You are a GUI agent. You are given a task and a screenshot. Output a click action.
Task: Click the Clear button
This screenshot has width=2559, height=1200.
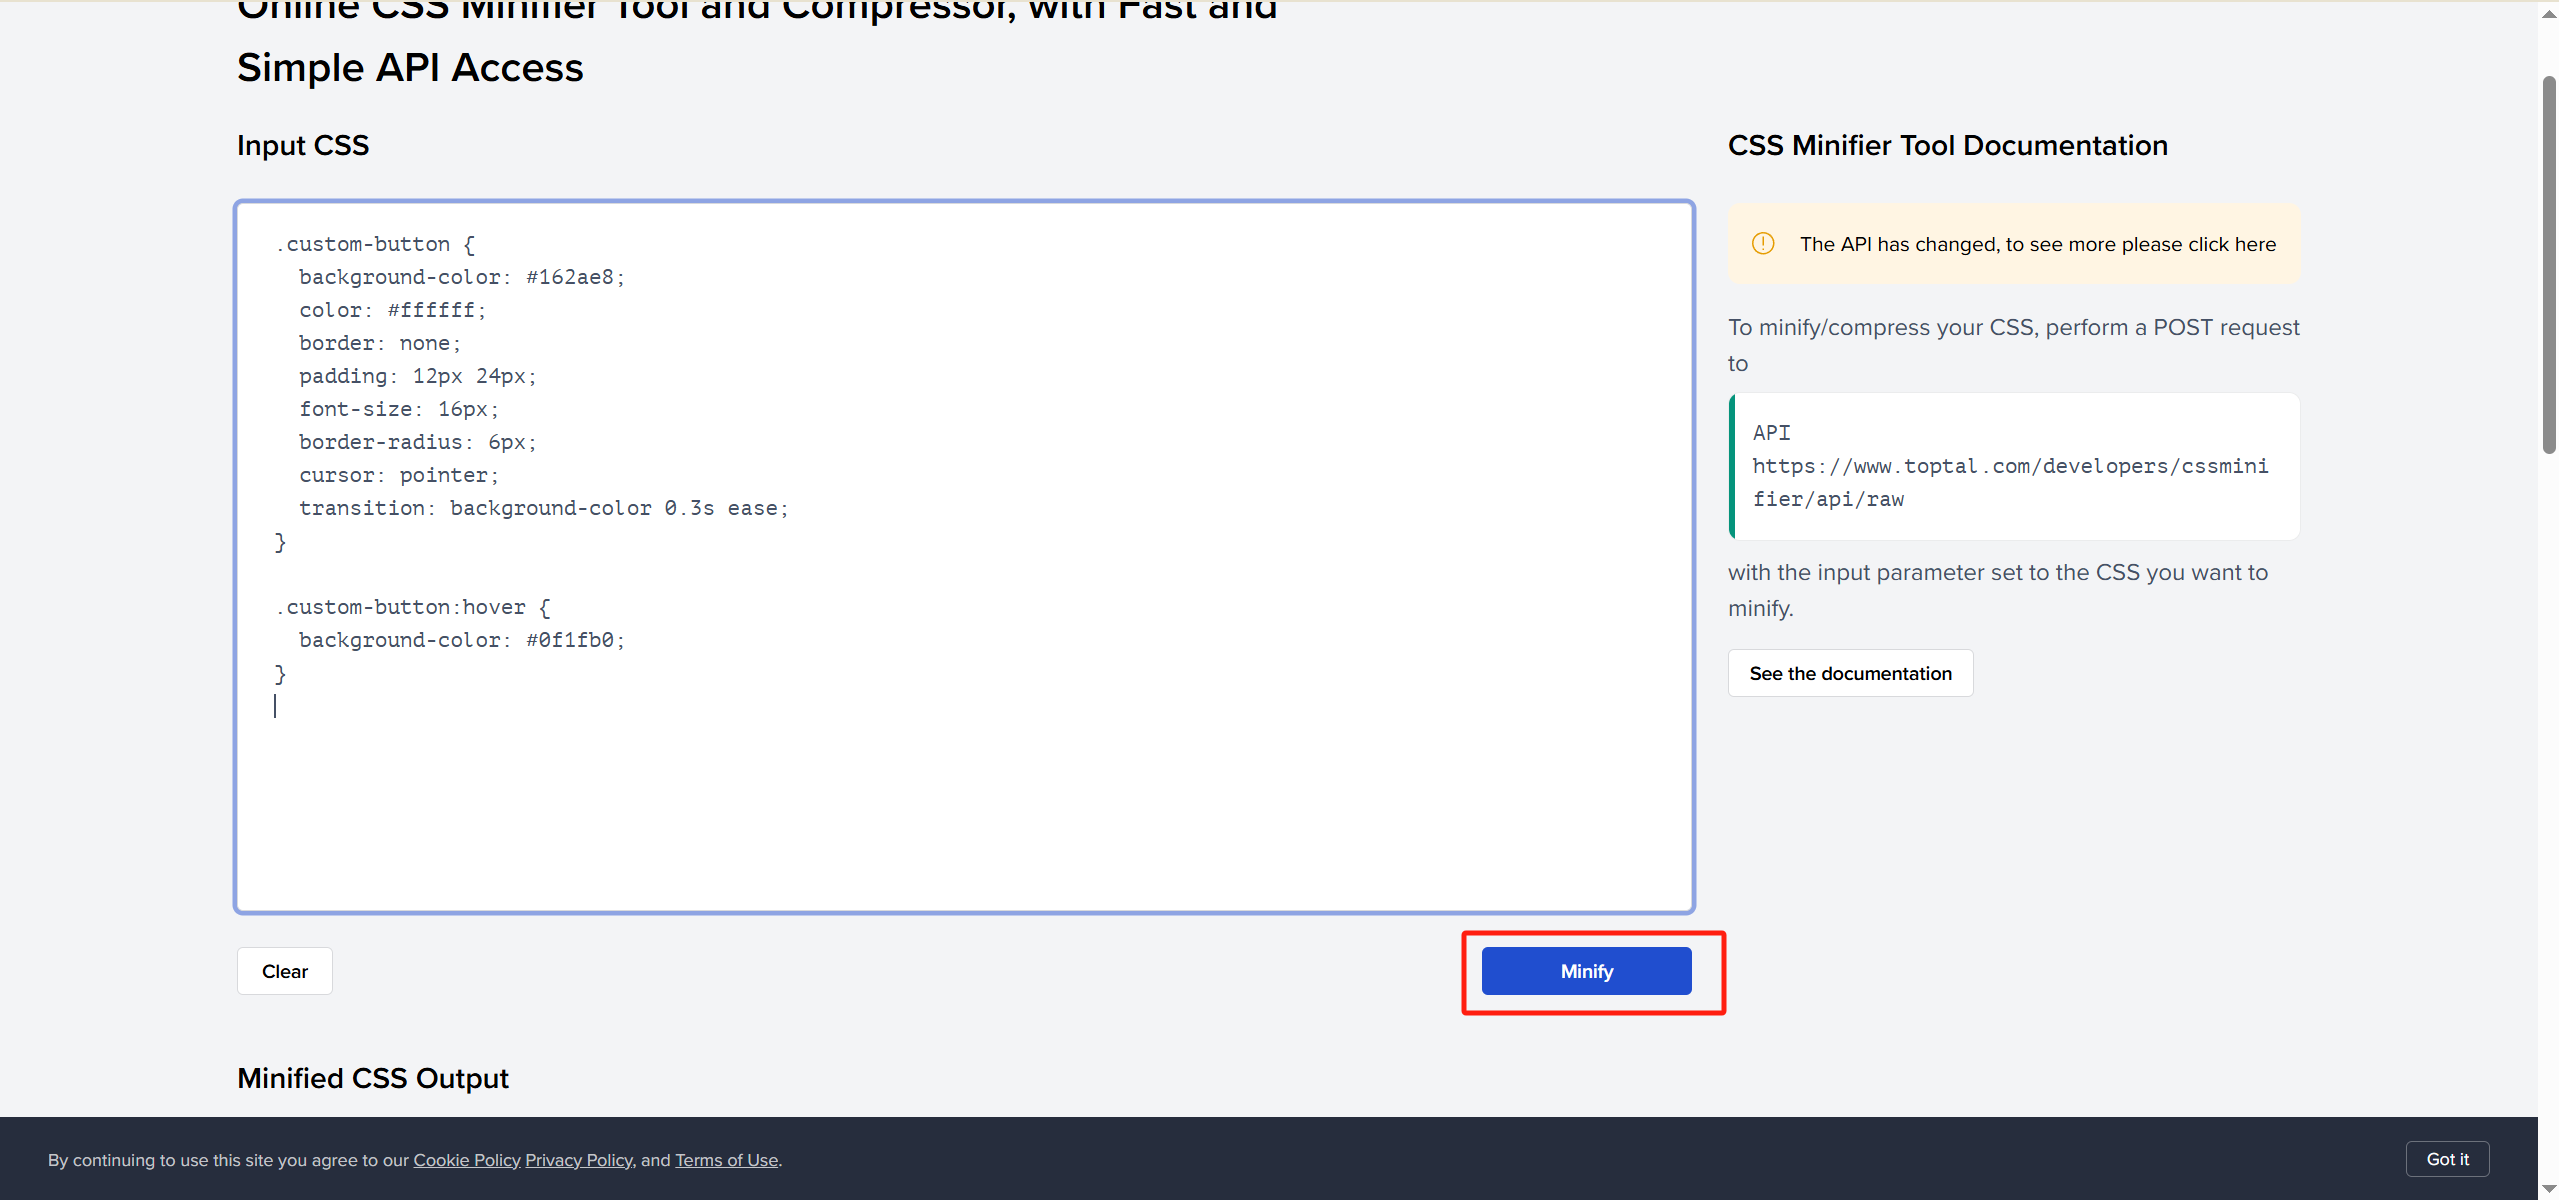[x=284, y=971]
